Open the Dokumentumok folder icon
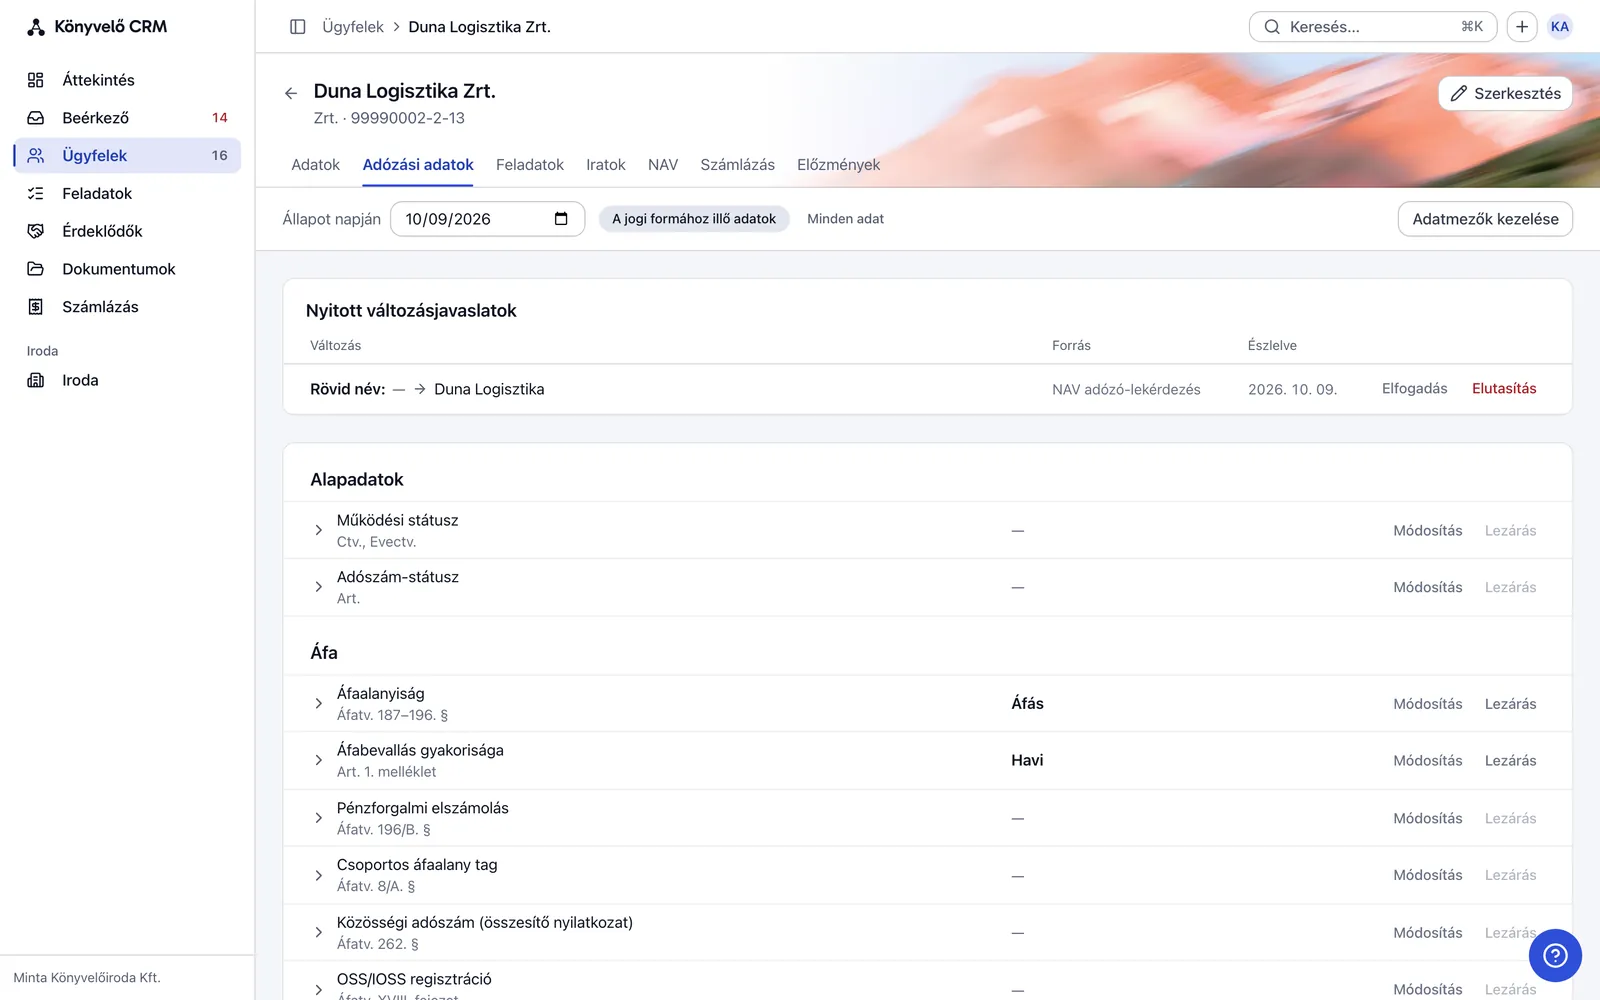This screenshot has width=1600, height=1000. coord(36,269)
